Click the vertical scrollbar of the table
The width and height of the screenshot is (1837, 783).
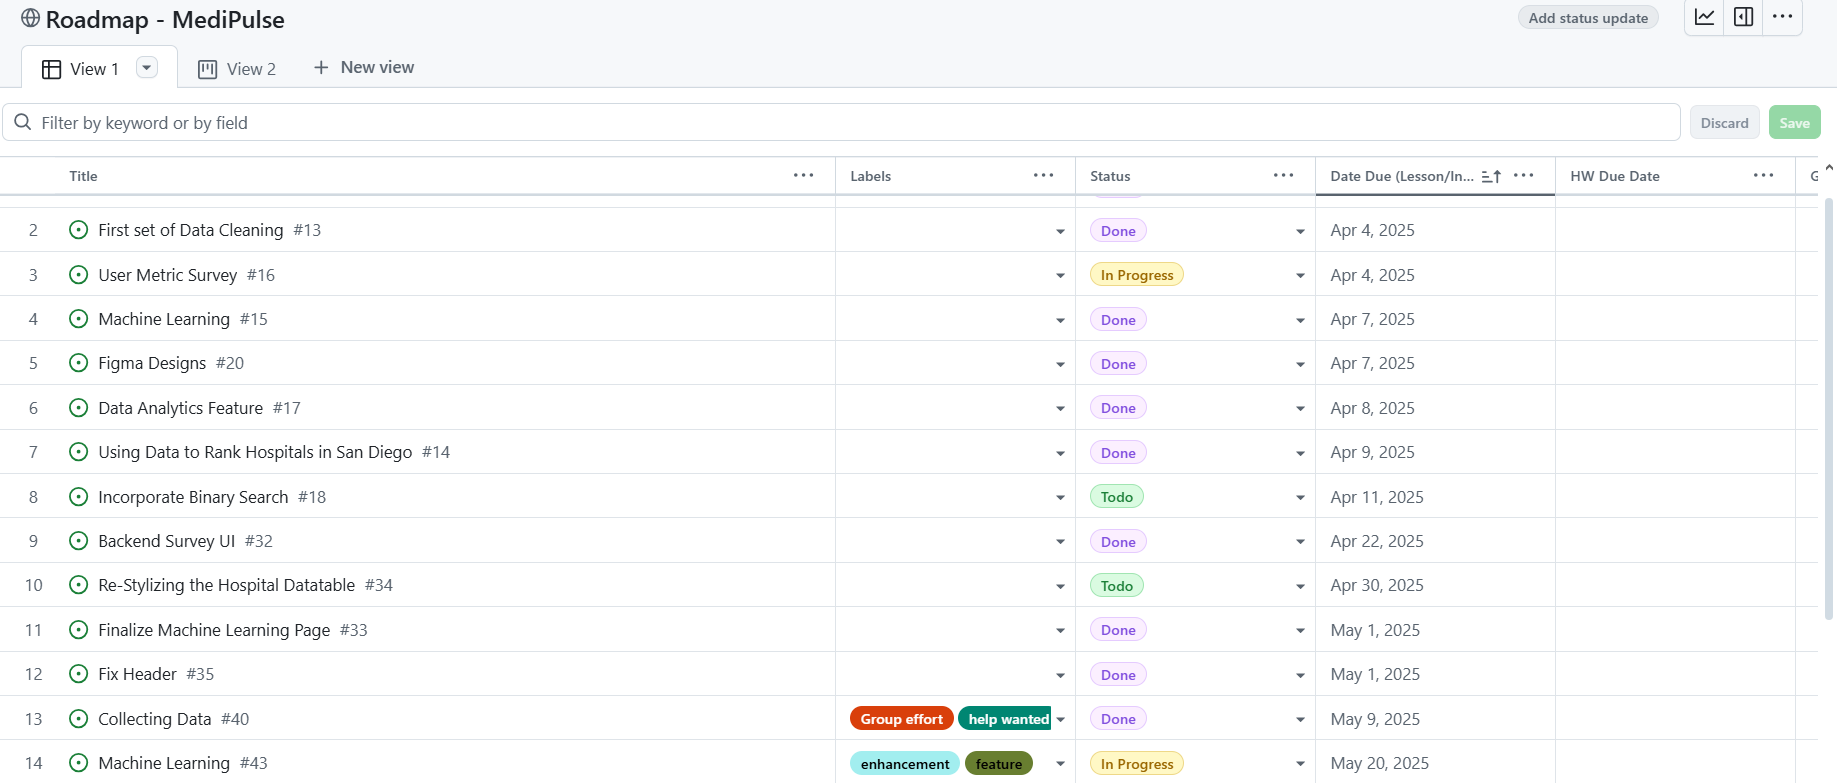click(x=1829, y=410)
